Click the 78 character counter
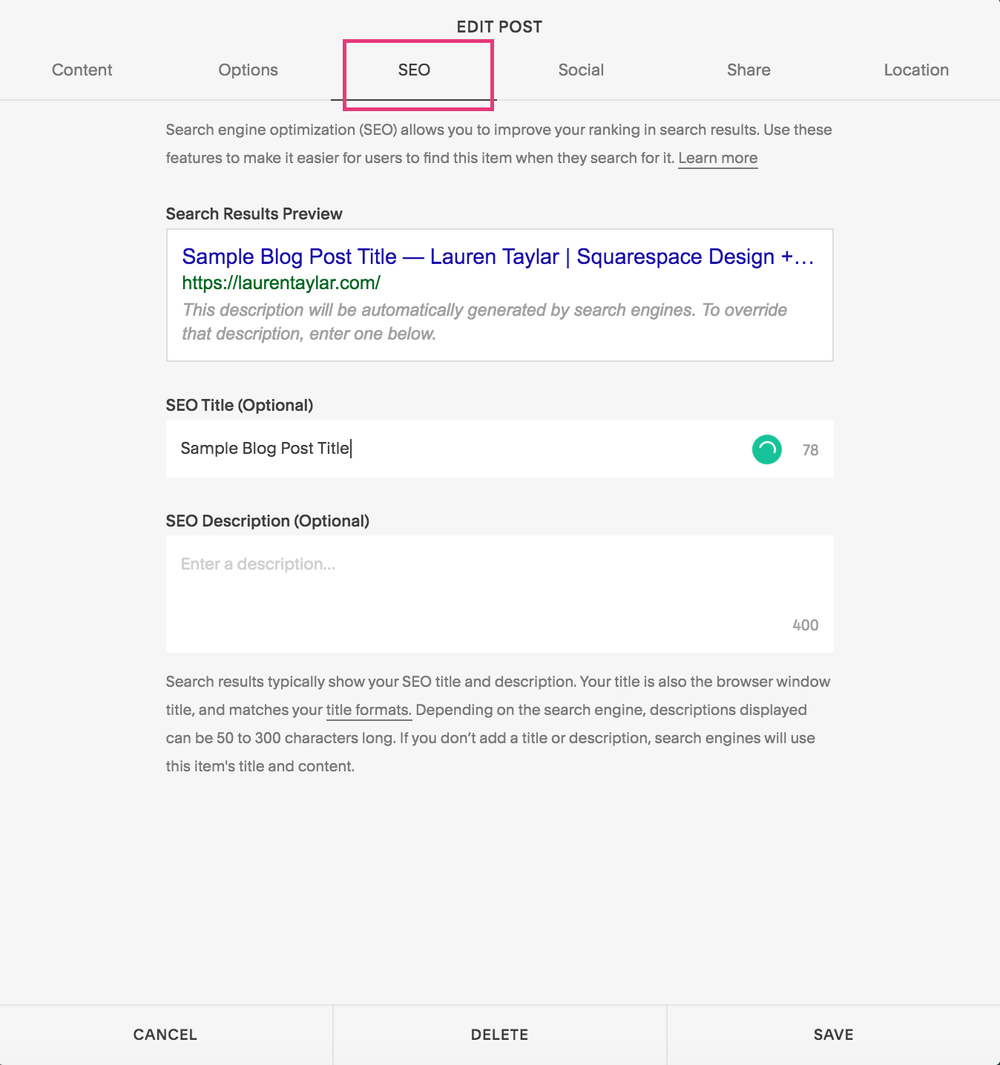 click(810, 449)
